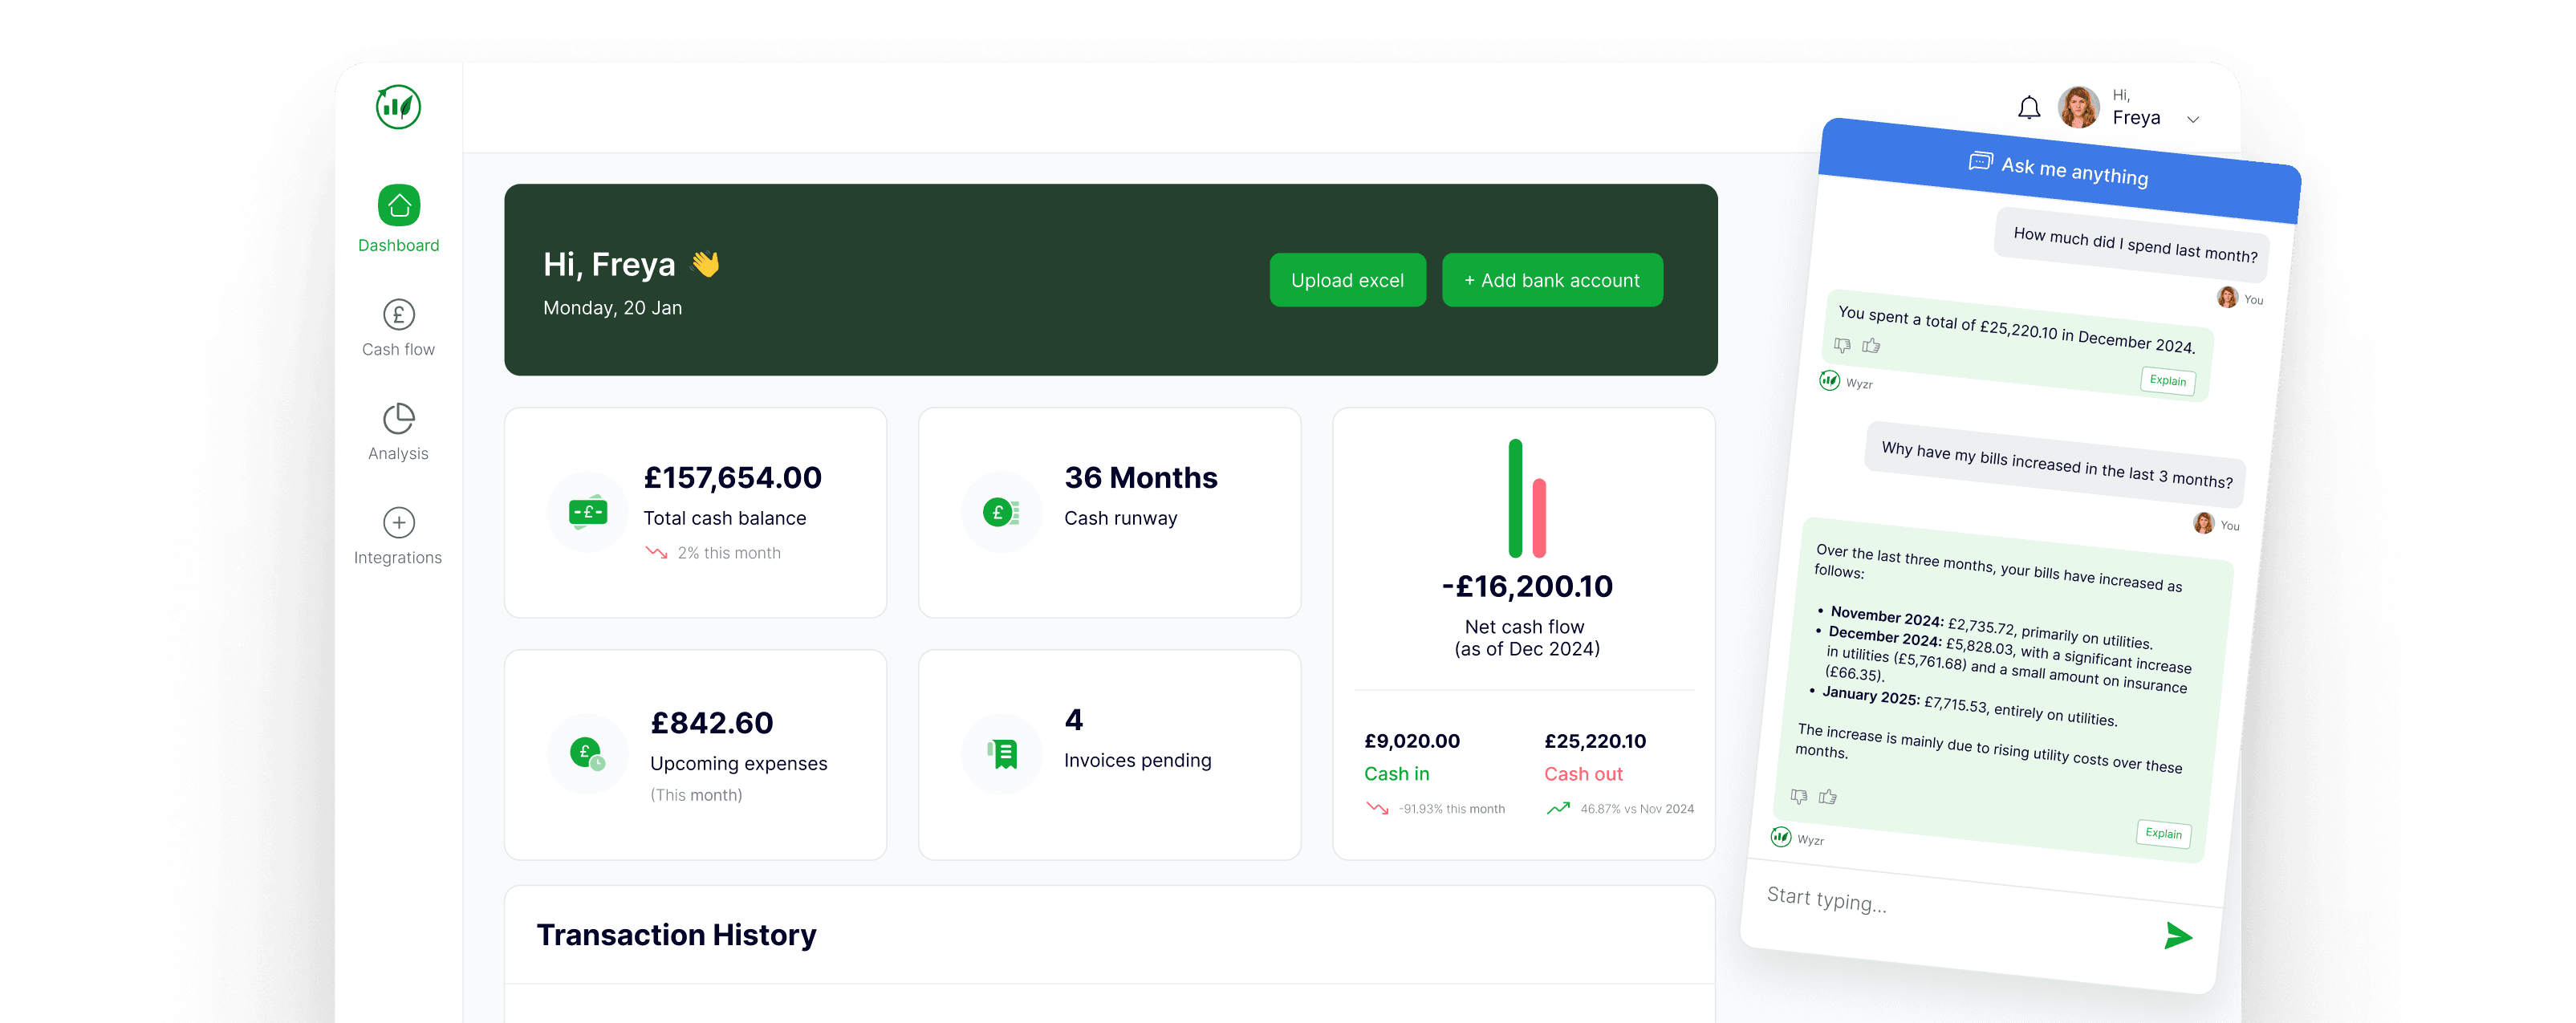Open the Analysis pie chart icon
The height and width of the screenshot is (1023, 2576).
[399, 419]
